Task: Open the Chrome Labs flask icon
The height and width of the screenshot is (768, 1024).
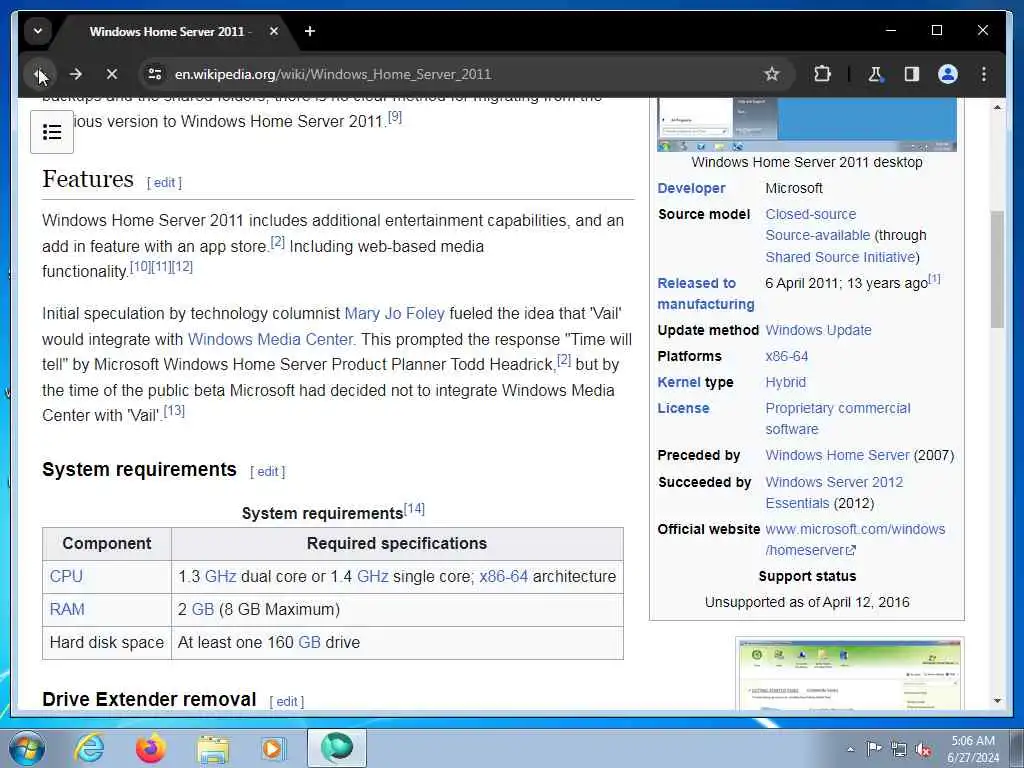Action: pos(875,74)
